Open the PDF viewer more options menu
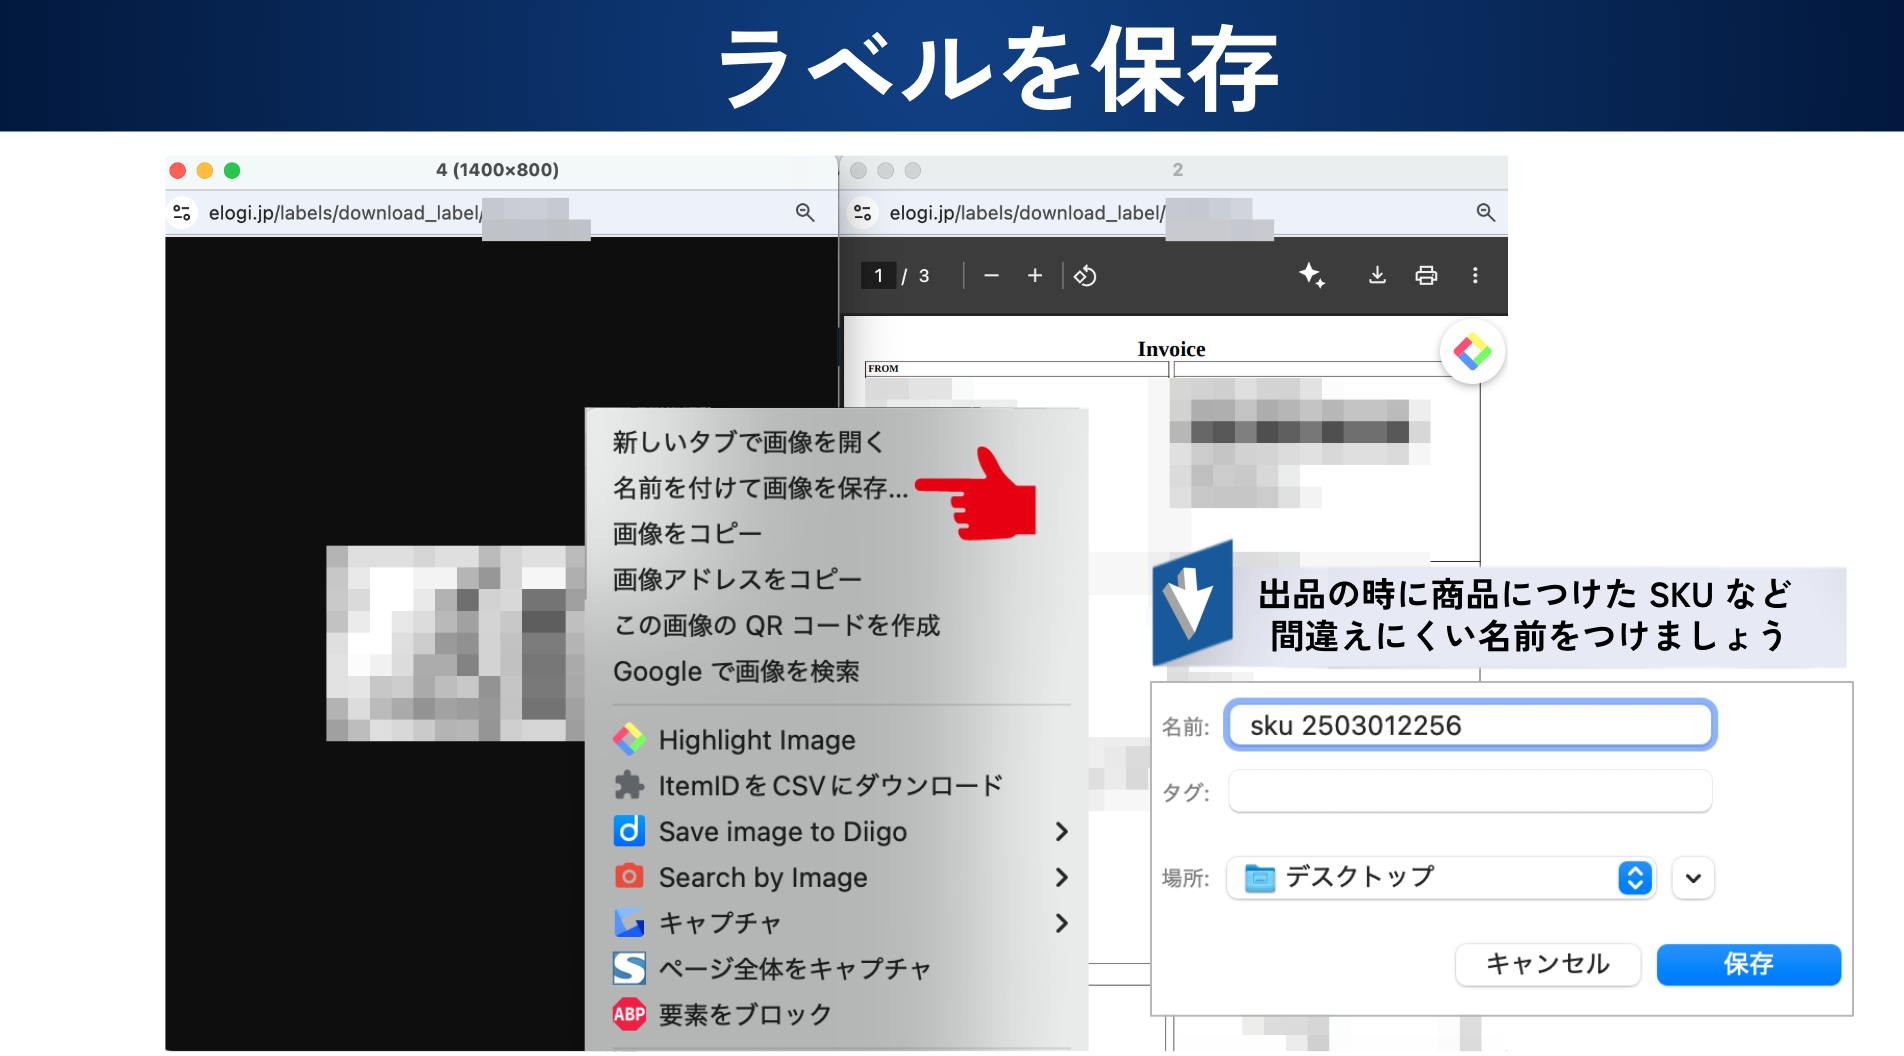Viewport: 1904px width, 1056px height. click(x=1475, y=276)
